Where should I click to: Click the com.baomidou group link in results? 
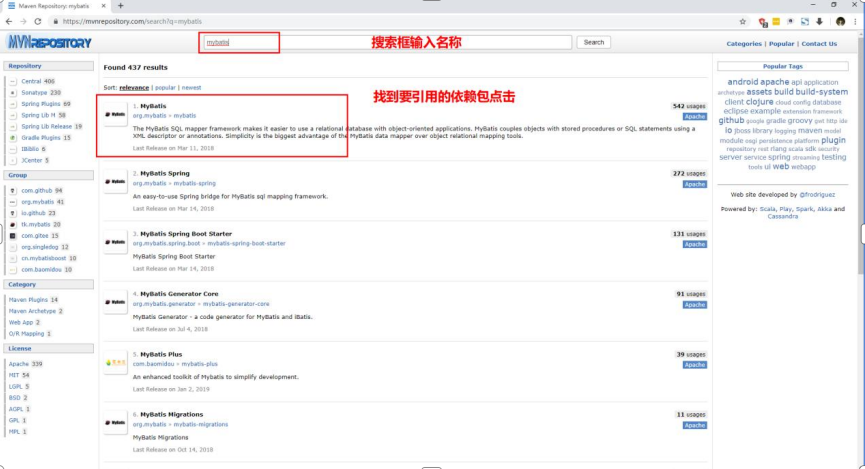pyautogui.click(x=153, y=364)
